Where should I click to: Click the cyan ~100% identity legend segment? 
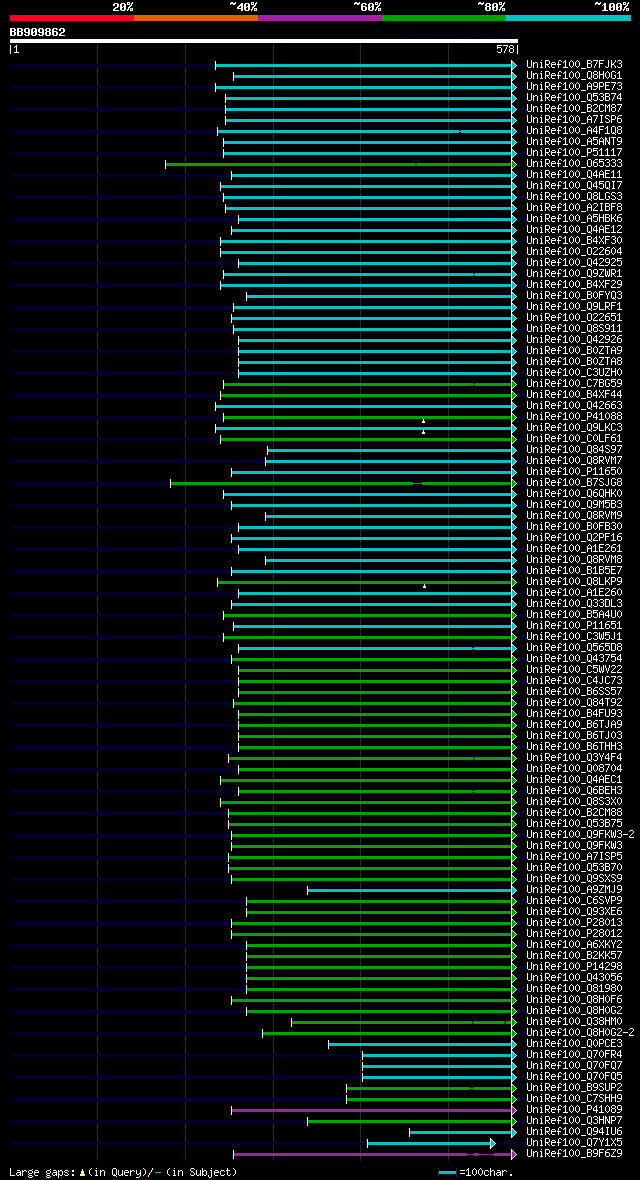(568, 17)
